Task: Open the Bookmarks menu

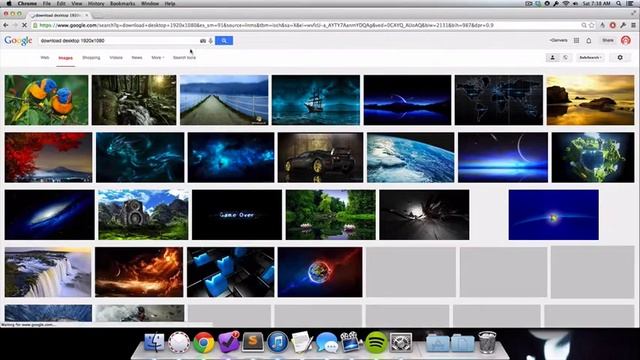Action: [x=122, y=3]
